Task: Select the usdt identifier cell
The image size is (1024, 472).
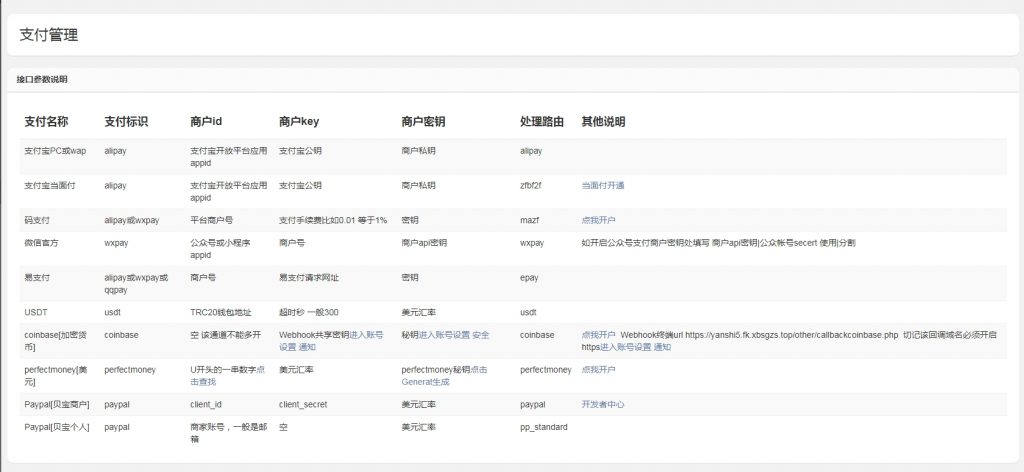Action: tap(112, 312)
